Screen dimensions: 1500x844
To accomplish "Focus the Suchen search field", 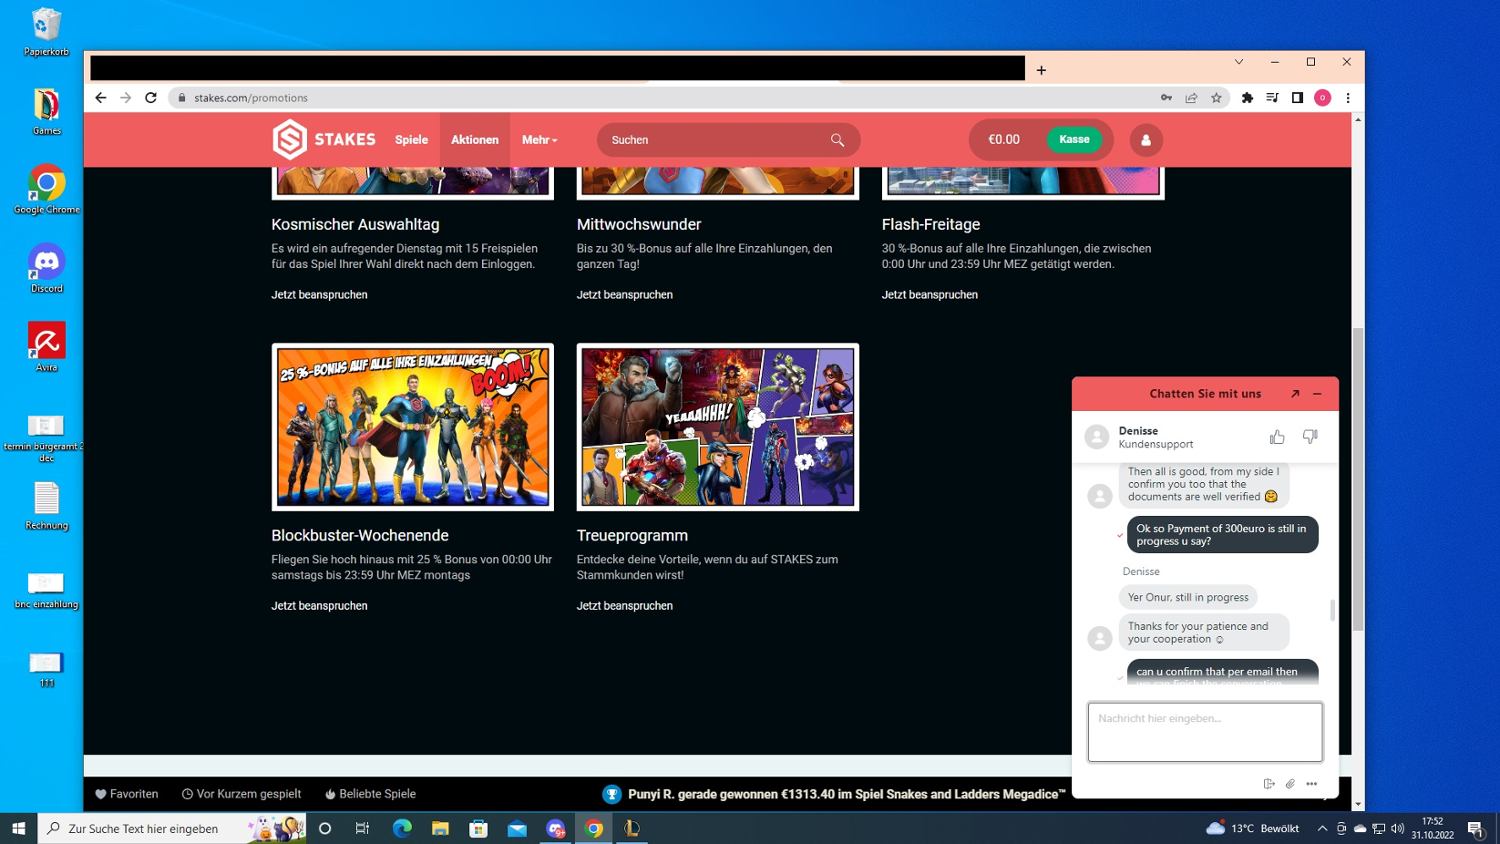I will (728, 140).
